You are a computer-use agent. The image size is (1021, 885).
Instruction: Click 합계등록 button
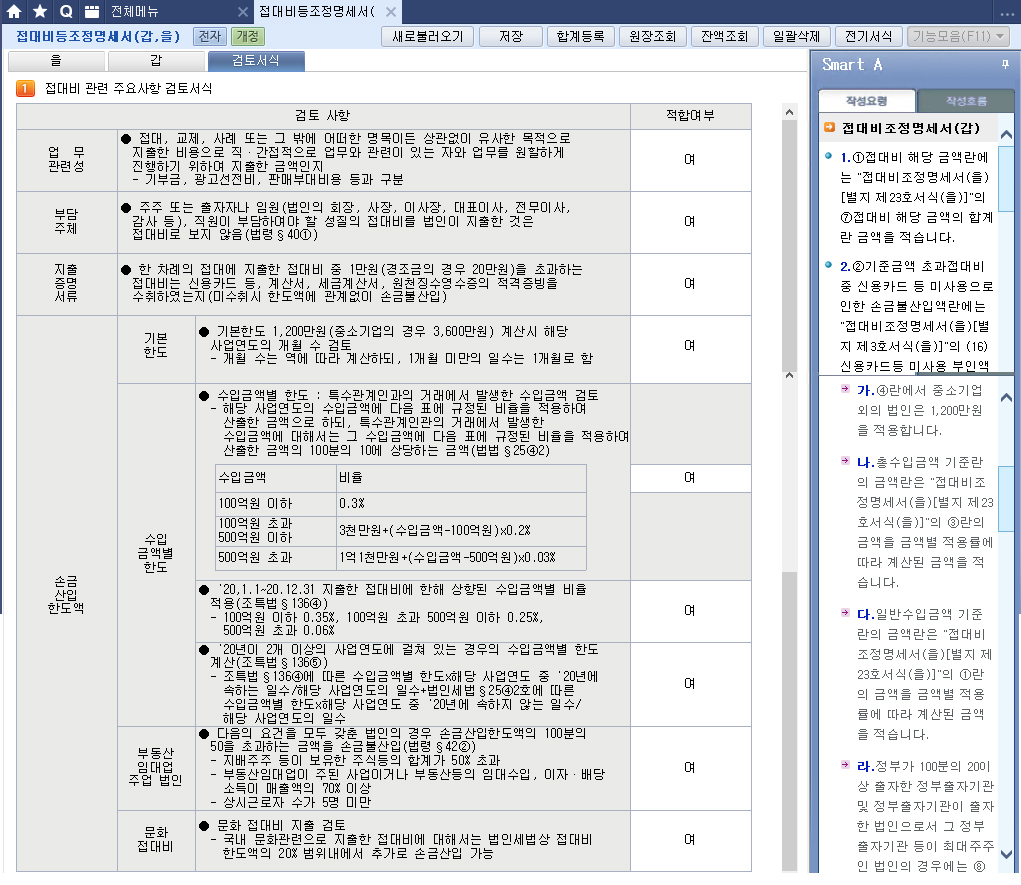tap(580, 36)
